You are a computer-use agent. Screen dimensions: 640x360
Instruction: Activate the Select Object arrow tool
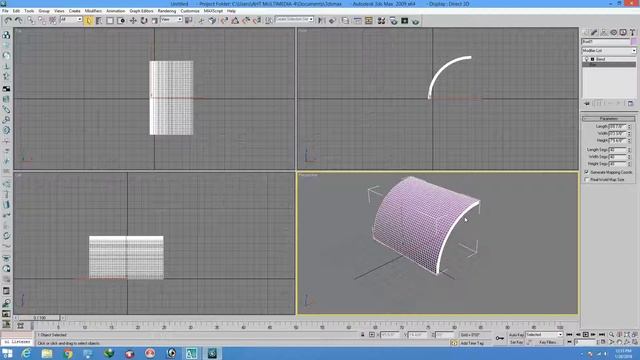pyautogui.click(x=89, y=20)
